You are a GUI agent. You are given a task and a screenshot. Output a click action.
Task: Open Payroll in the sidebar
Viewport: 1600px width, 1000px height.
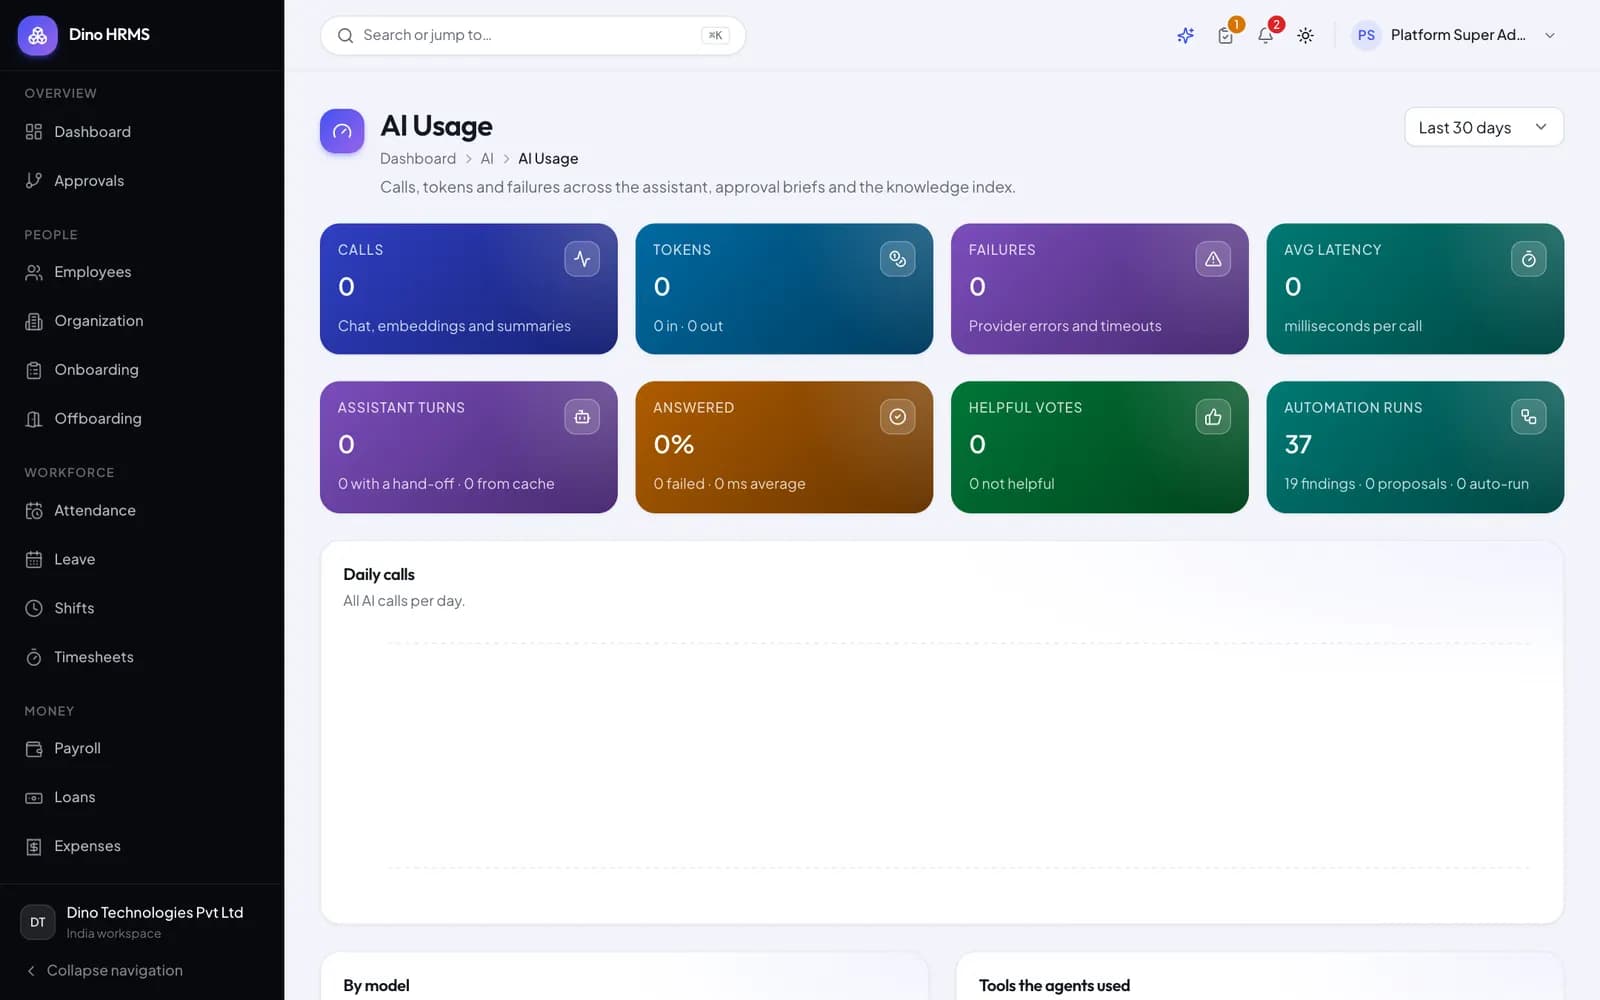click(x=142, y=748)
